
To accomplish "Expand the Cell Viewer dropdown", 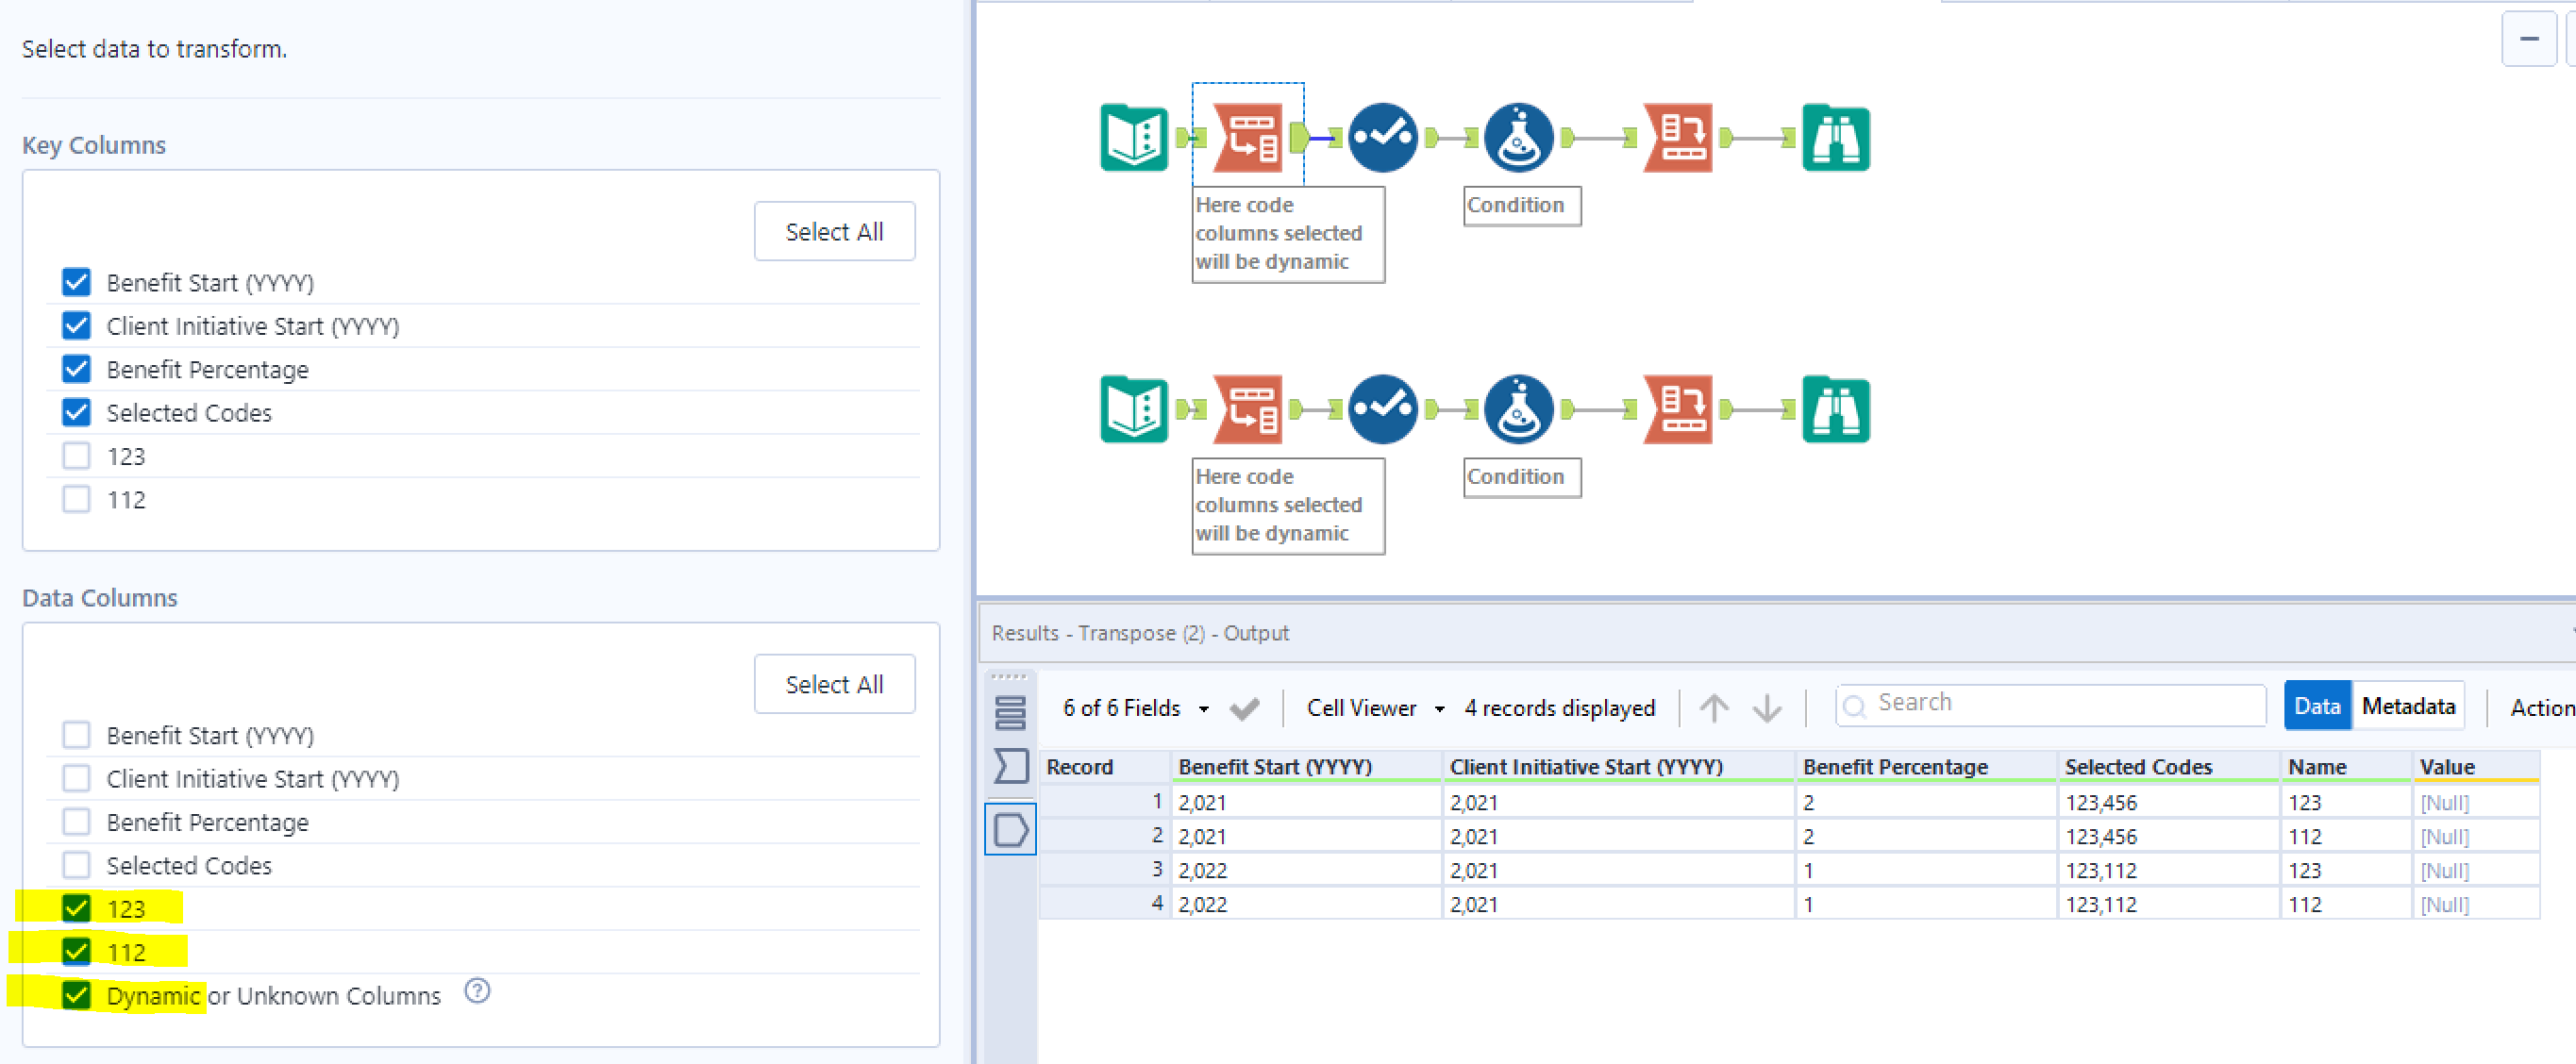I will coord(1373,707).
